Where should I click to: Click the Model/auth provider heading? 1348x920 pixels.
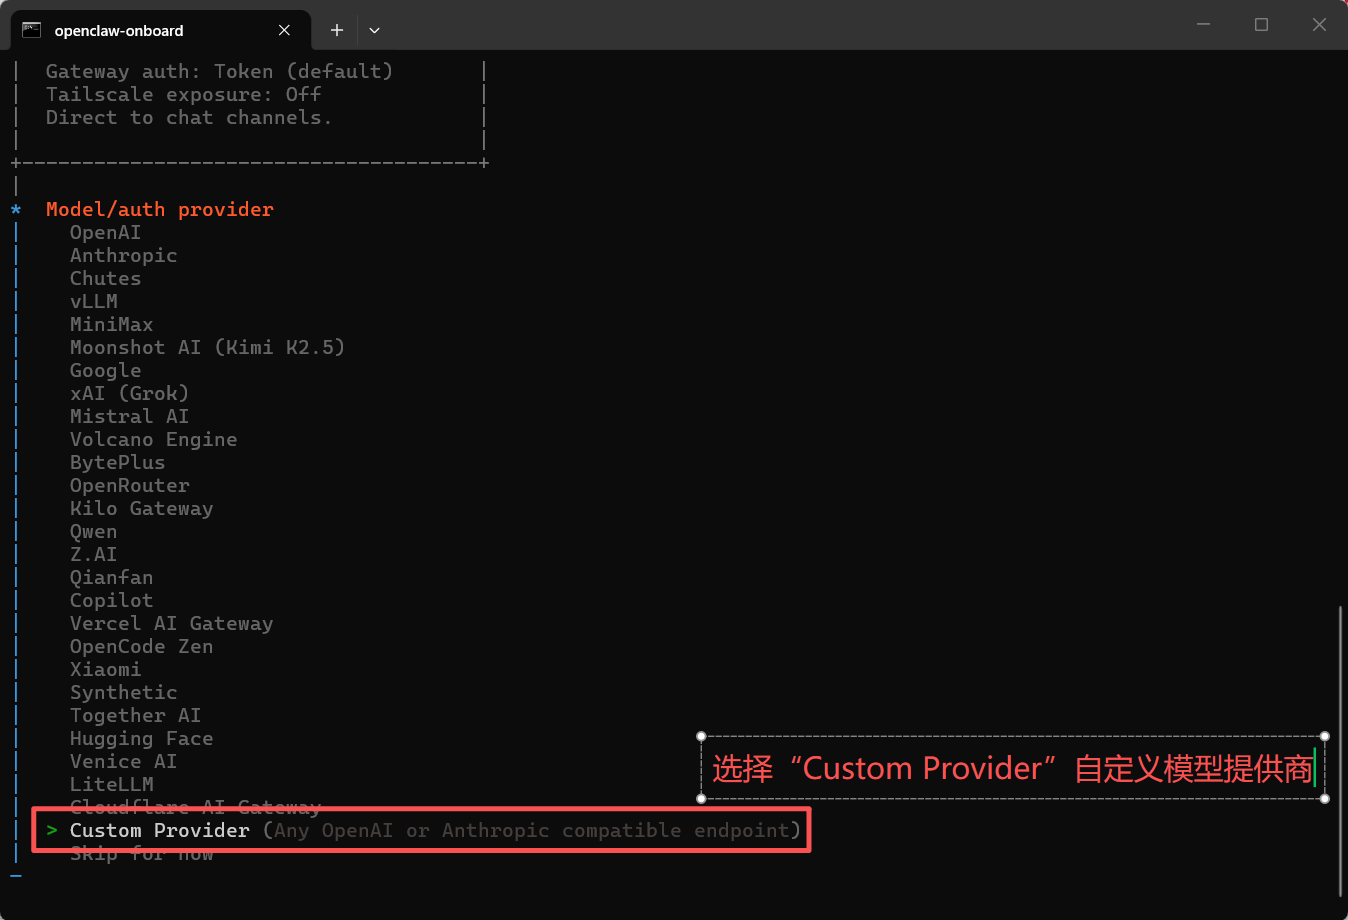point(159,210)
